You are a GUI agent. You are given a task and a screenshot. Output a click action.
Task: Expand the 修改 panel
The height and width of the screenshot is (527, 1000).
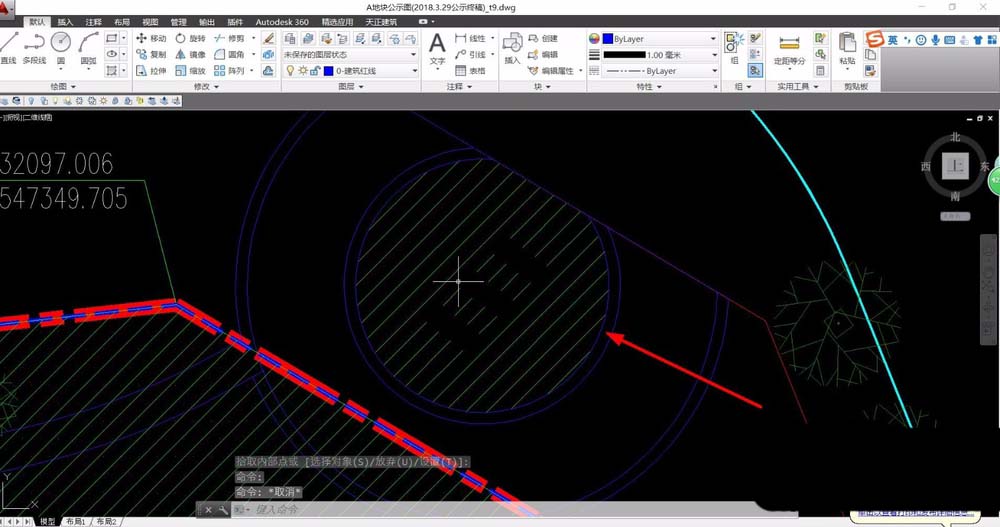(x=207, y=86)
